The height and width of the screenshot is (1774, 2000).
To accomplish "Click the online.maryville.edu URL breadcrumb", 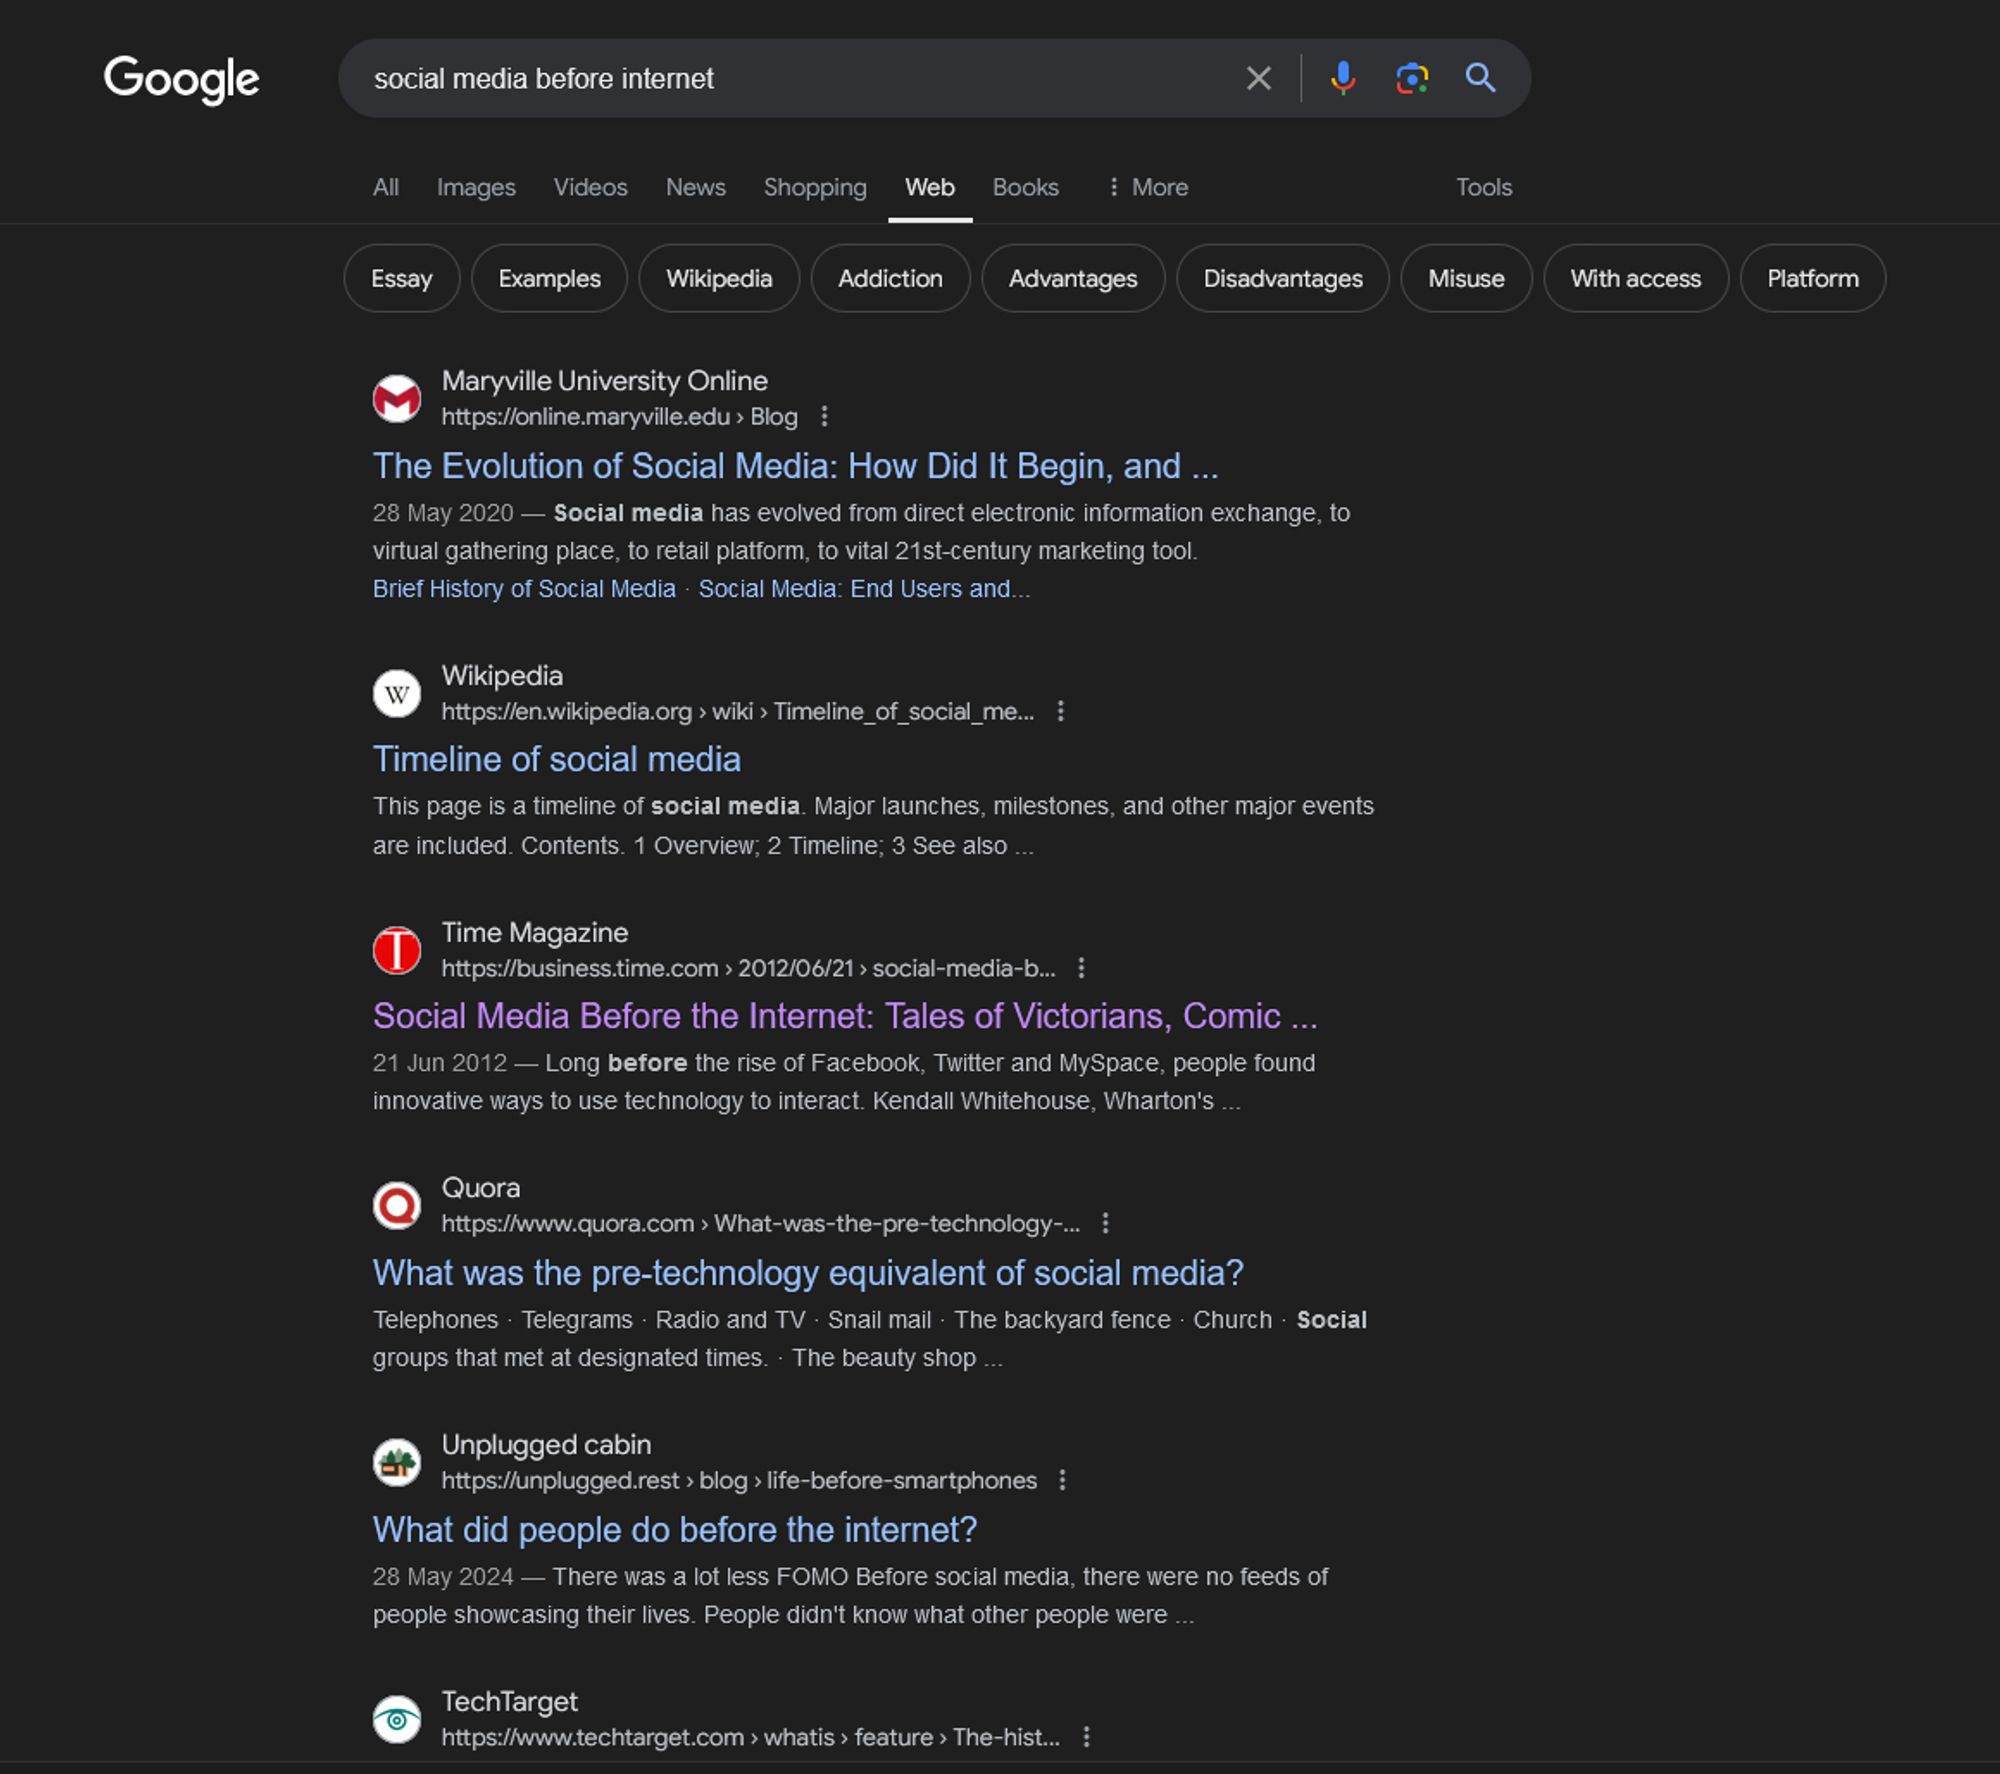I will (619, 417).
